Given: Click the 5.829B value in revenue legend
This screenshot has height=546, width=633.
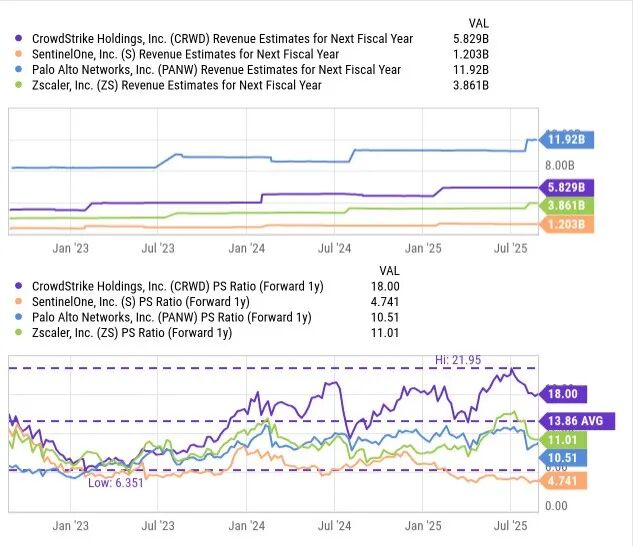Looking at the screenshot, I should click(x=471, y=39).
